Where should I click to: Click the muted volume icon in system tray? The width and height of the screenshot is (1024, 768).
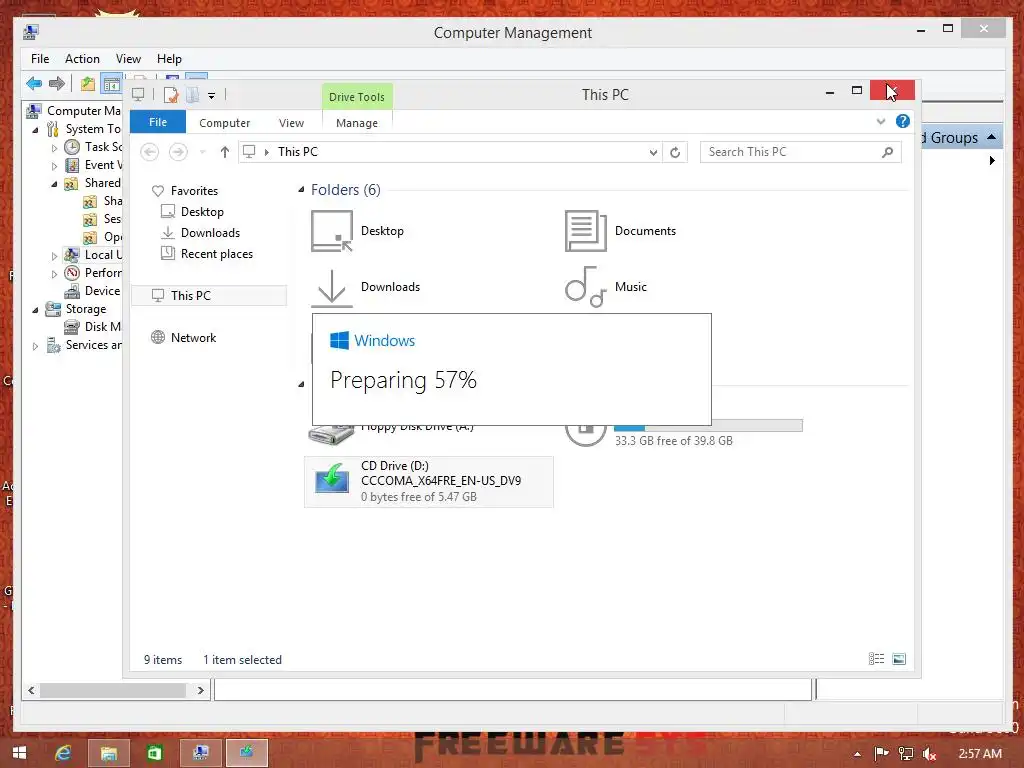[x=930, y=754]
